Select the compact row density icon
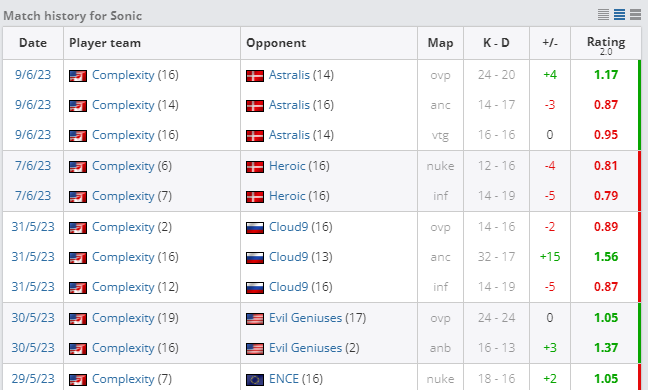This screenshot has width=648, height=390. pos(603,14)
